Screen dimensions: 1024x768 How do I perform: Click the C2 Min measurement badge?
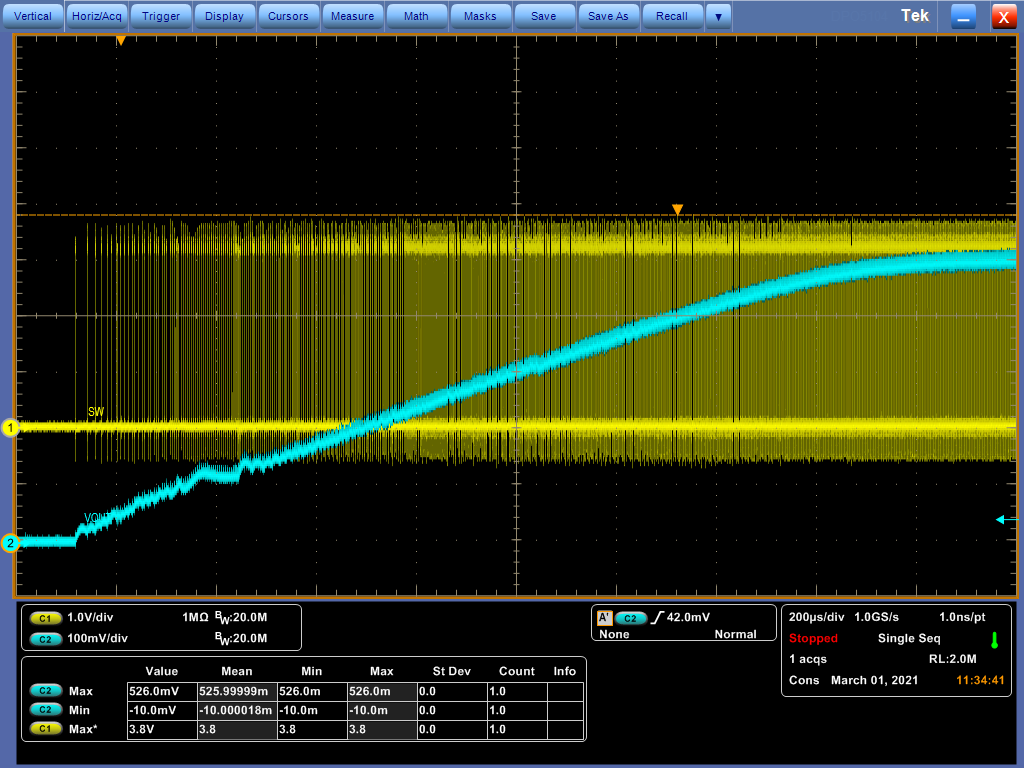(45, 710)
